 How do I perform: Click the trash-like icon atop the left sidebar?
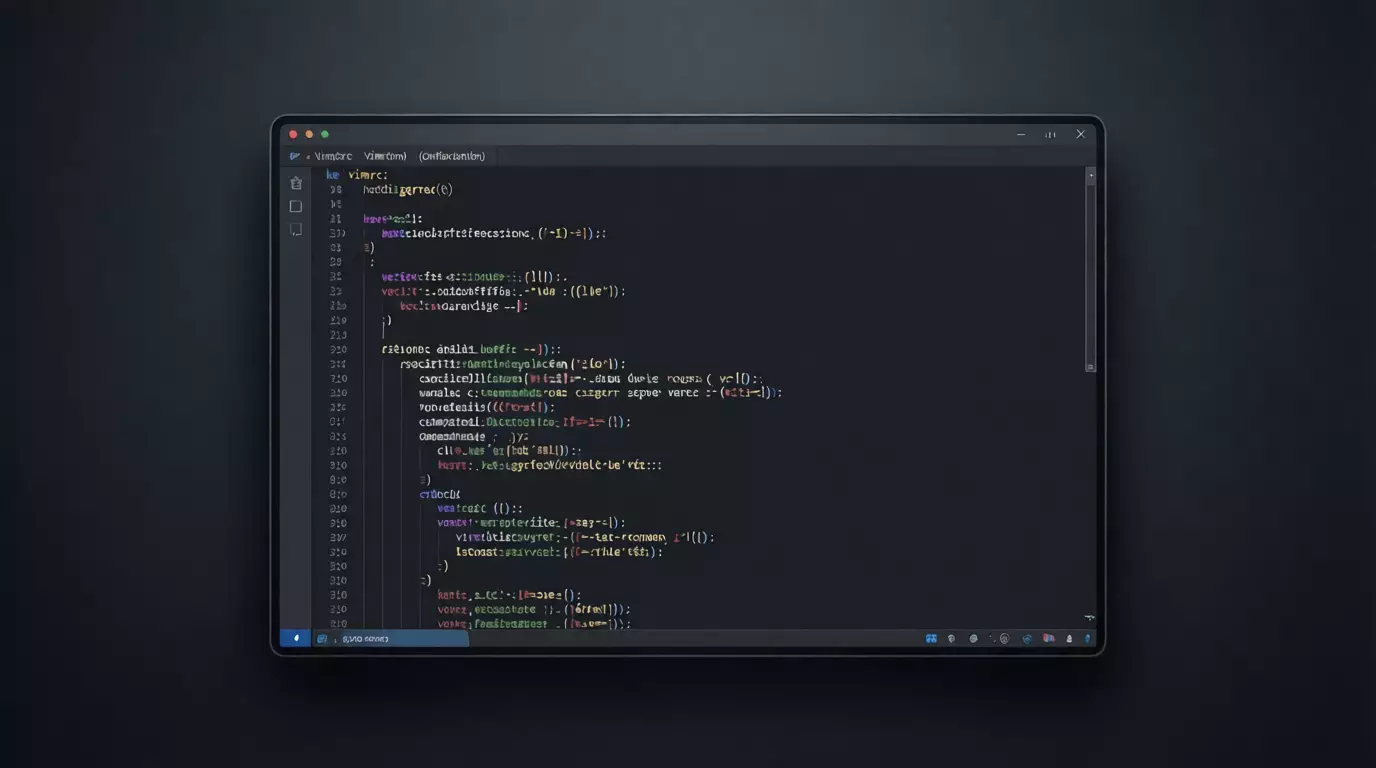295,183
